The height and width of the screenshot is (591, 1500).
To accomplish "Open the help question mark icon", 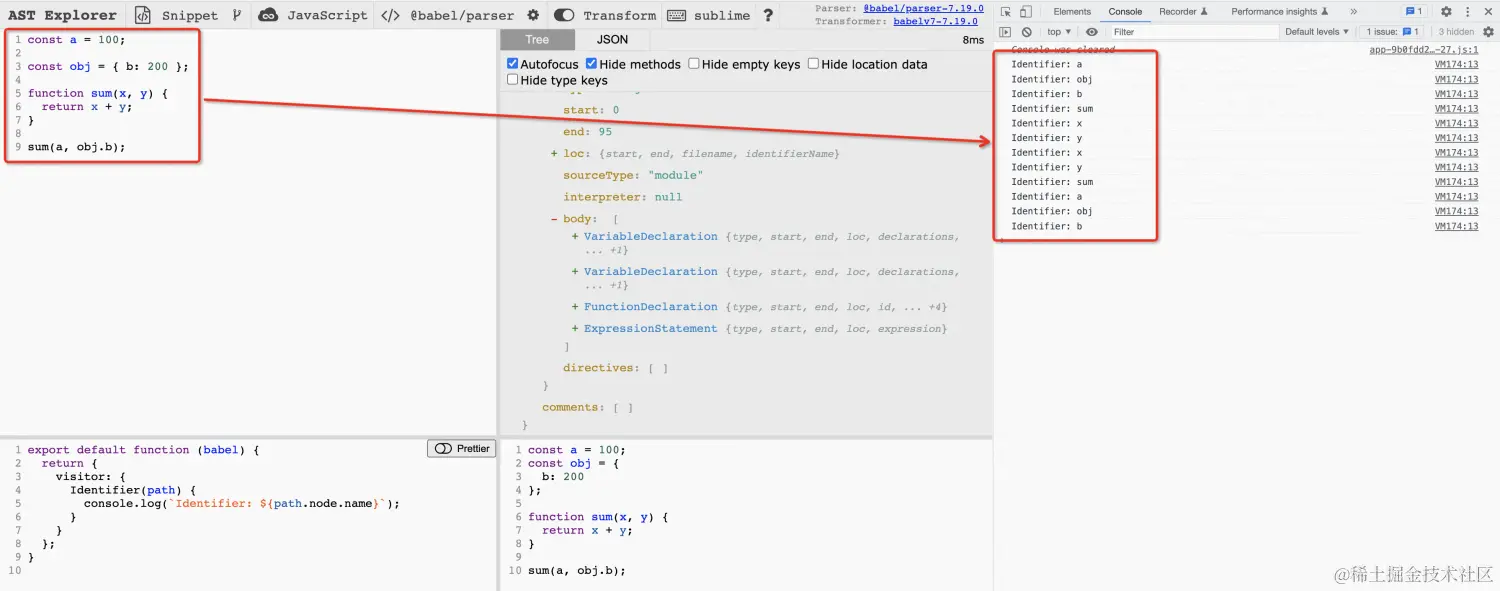I will tap(768, 15).
